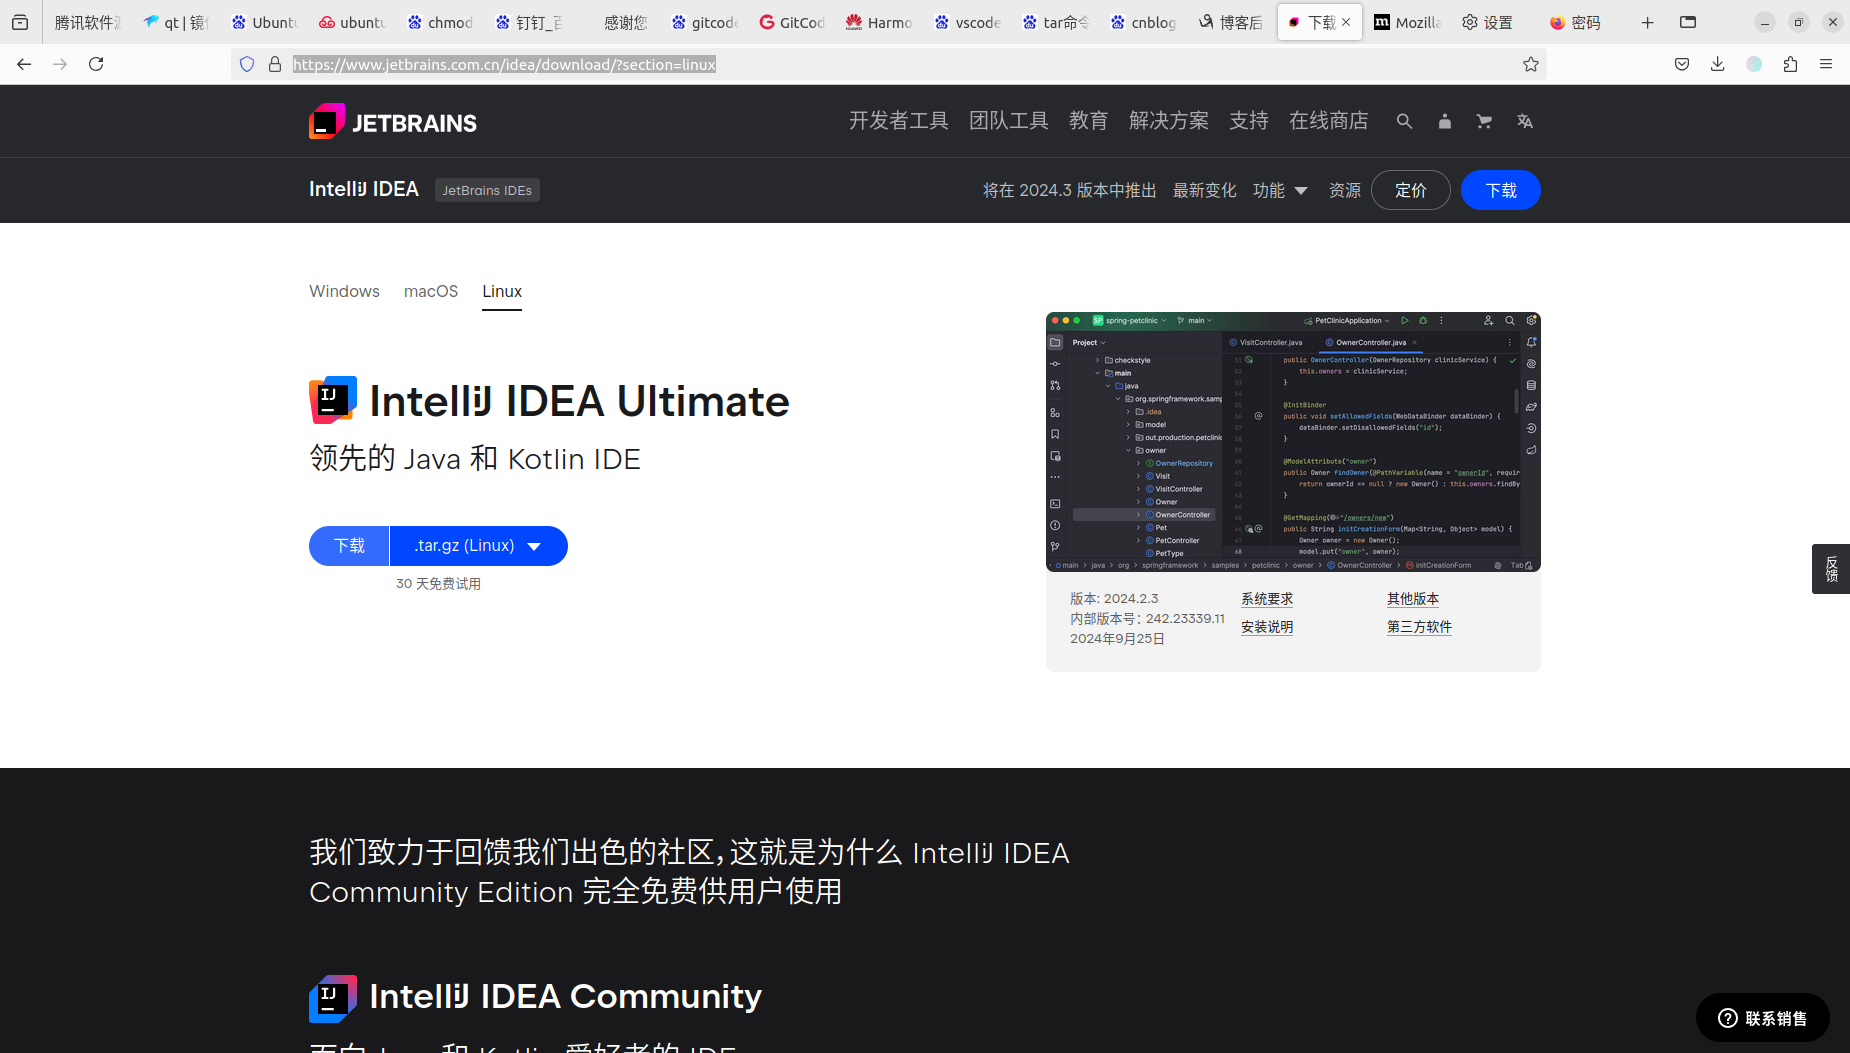Click the IntelliJ IDEA product title link

click(x=364, y=189)
